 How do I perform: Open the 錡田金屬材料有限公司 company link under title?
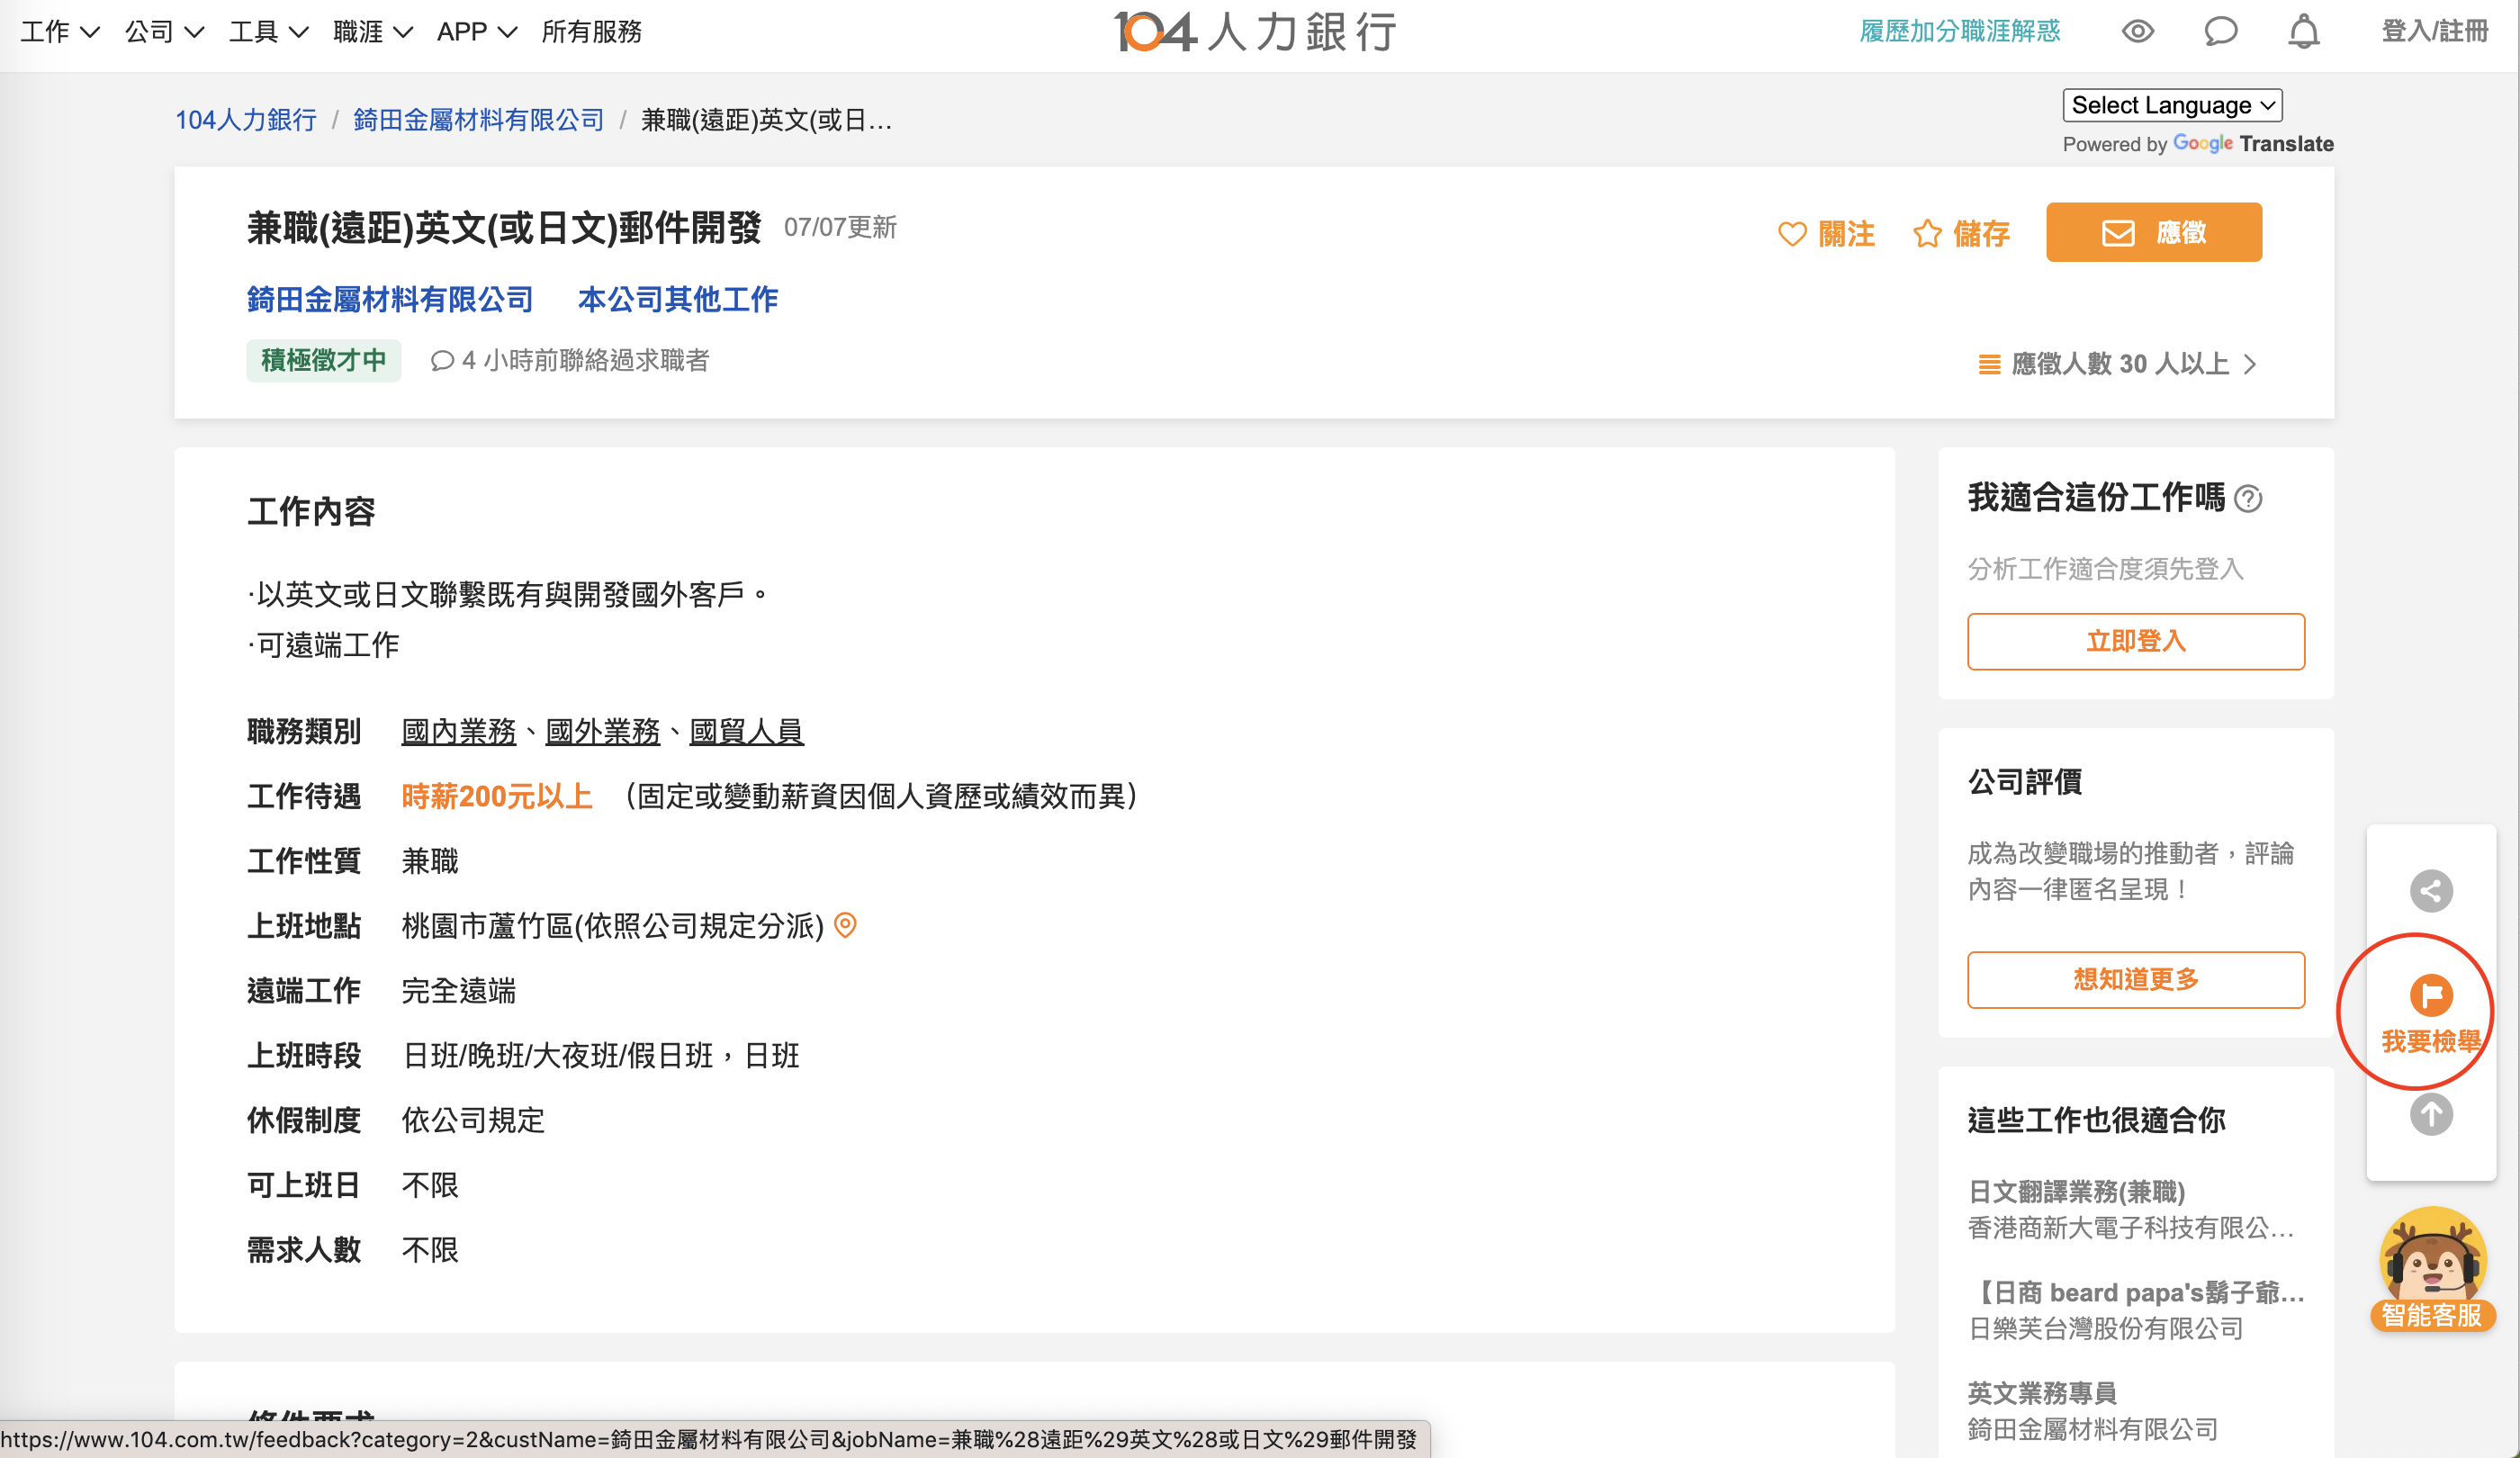tap(390, 299)
